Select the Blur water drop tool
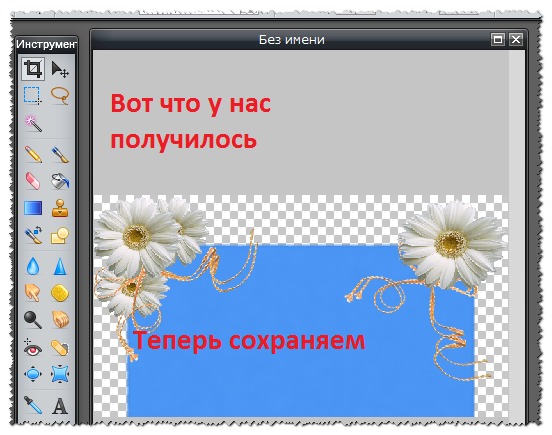Image resolution: width=552 pixels, height=435 pixels. [x=33, y=266]
